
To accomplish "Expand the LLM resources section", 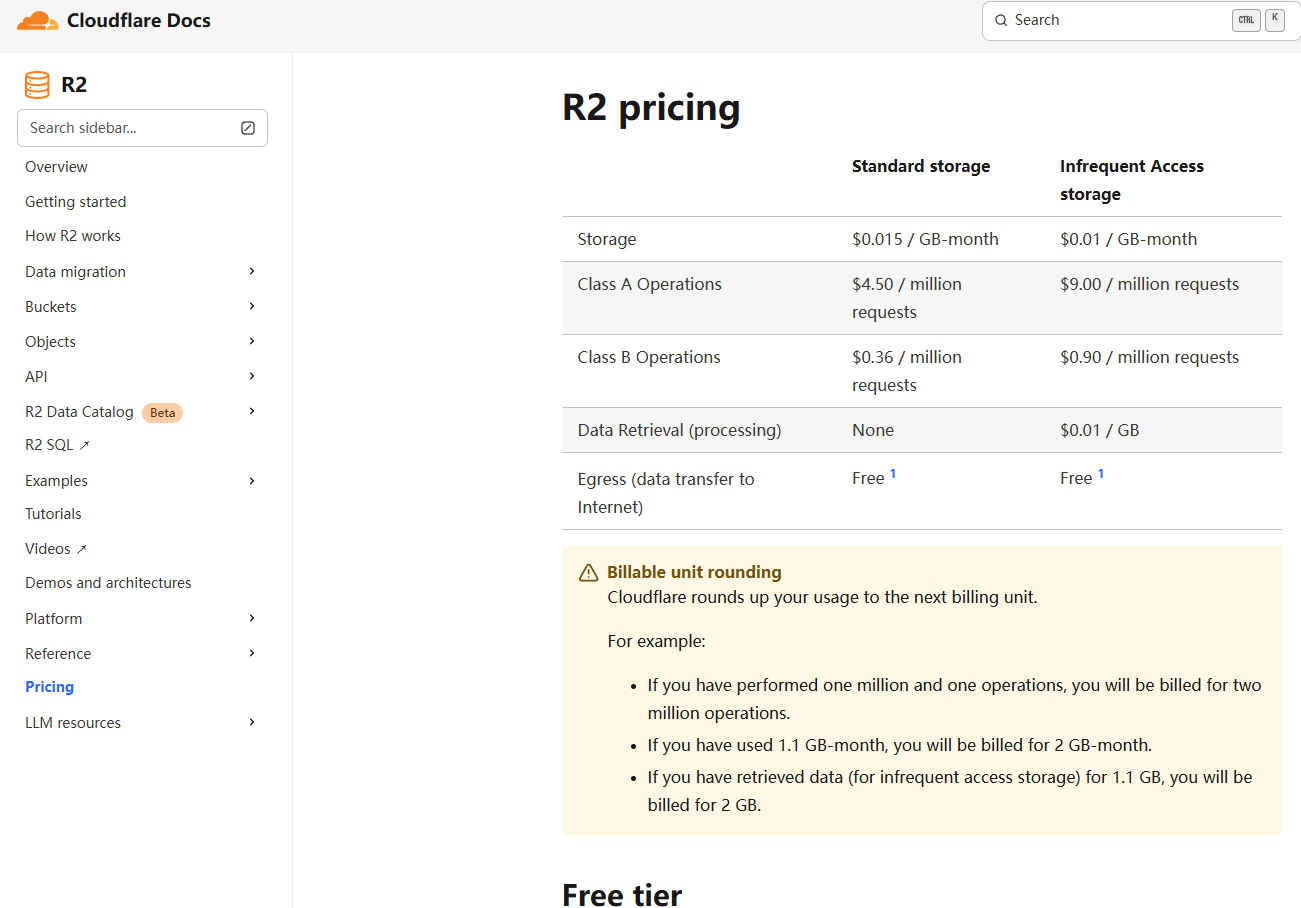I will coord(251,722).
